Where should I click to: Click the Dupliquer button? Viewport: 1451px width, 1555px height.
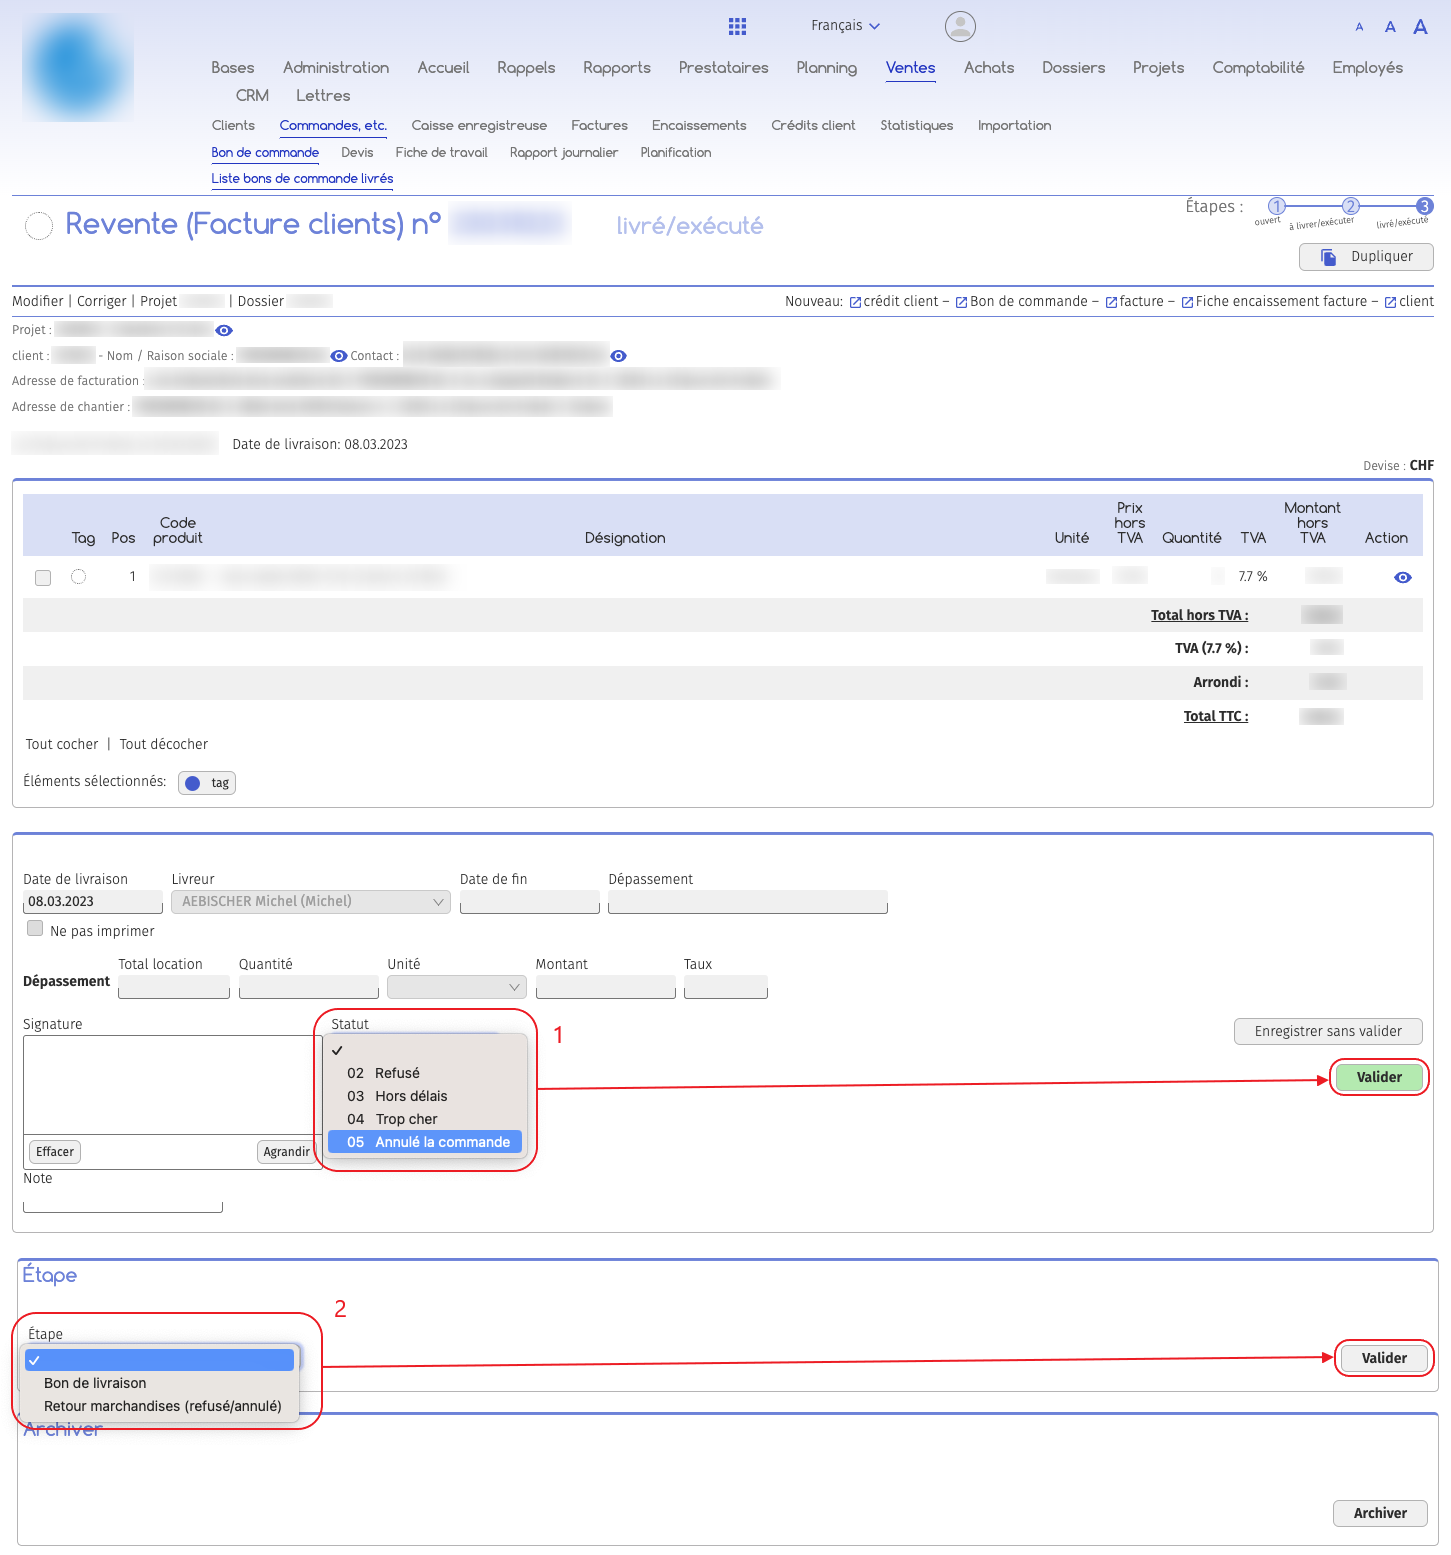coord(1366,257)
